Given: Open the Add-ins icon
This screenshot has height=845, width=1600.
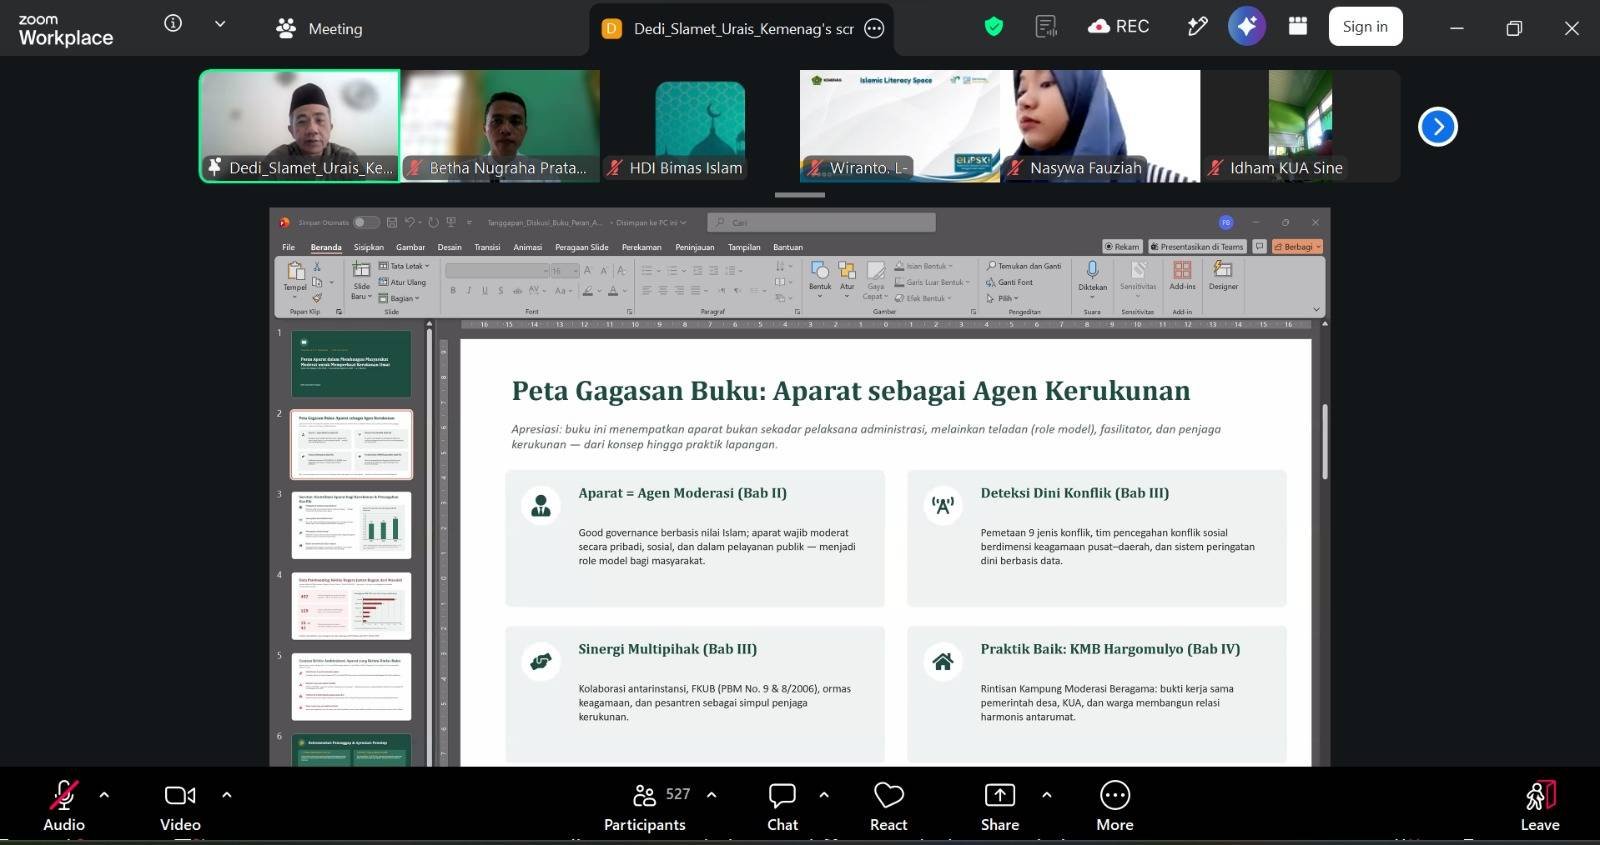Looking at the screenshot, I should (x=1182, y=270).
